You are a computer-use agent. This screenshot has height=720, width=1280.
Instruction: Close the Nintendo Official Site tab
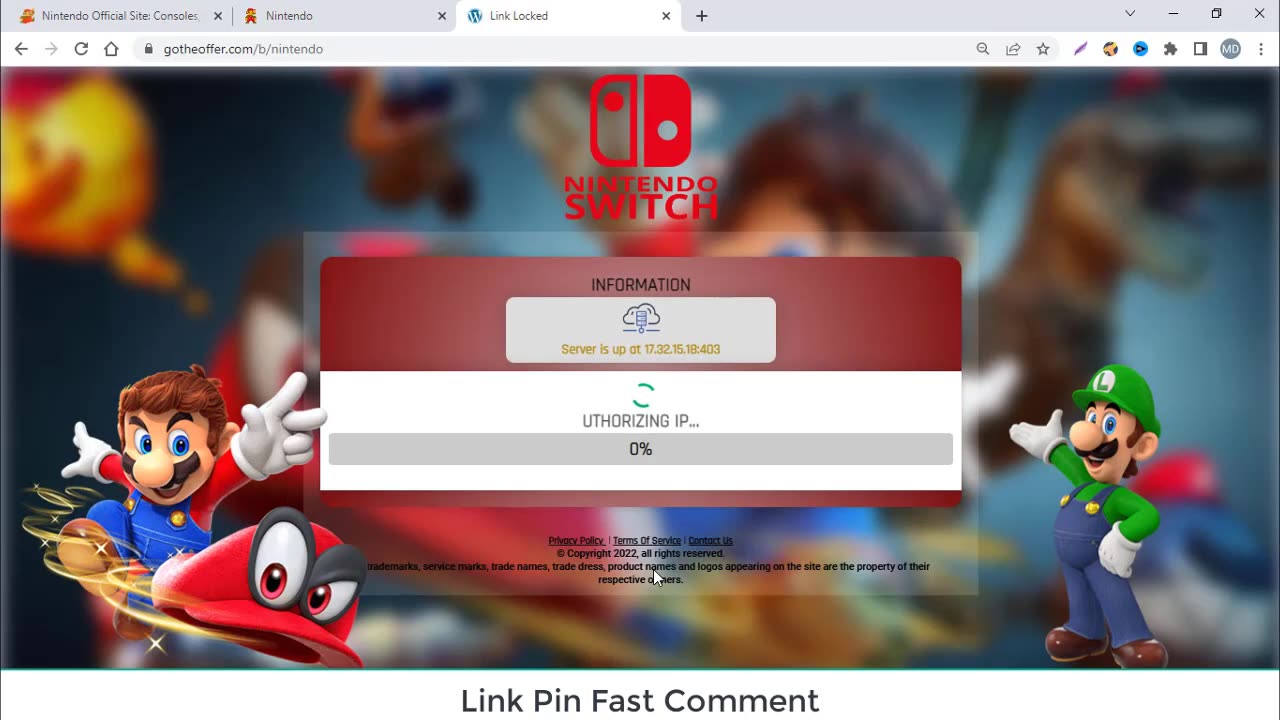[x=218, y=16]
